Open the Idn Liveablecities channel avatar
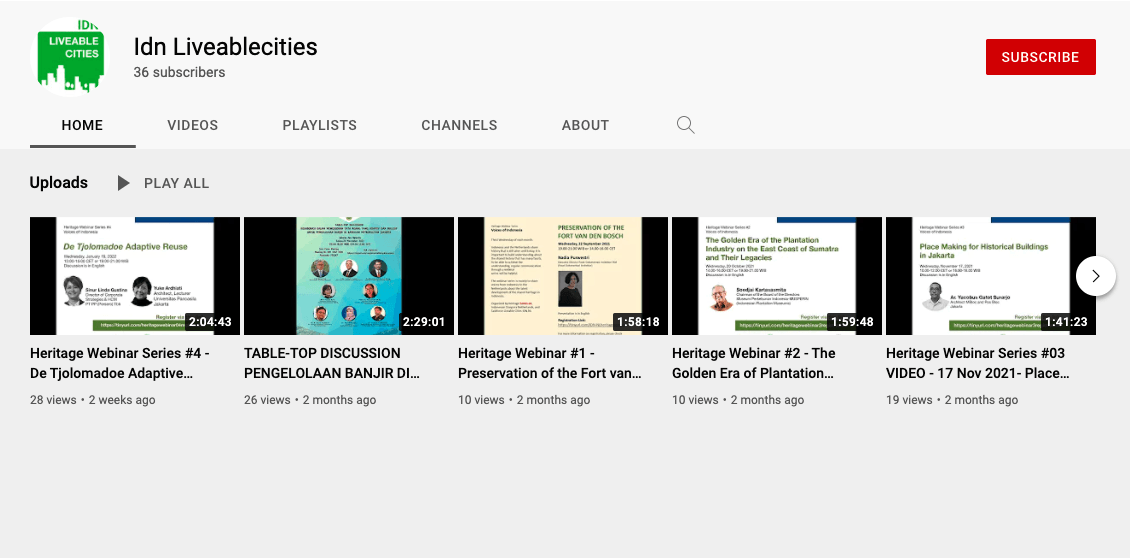The width and height of the screenshot is (1130, 558). [70, 57]
